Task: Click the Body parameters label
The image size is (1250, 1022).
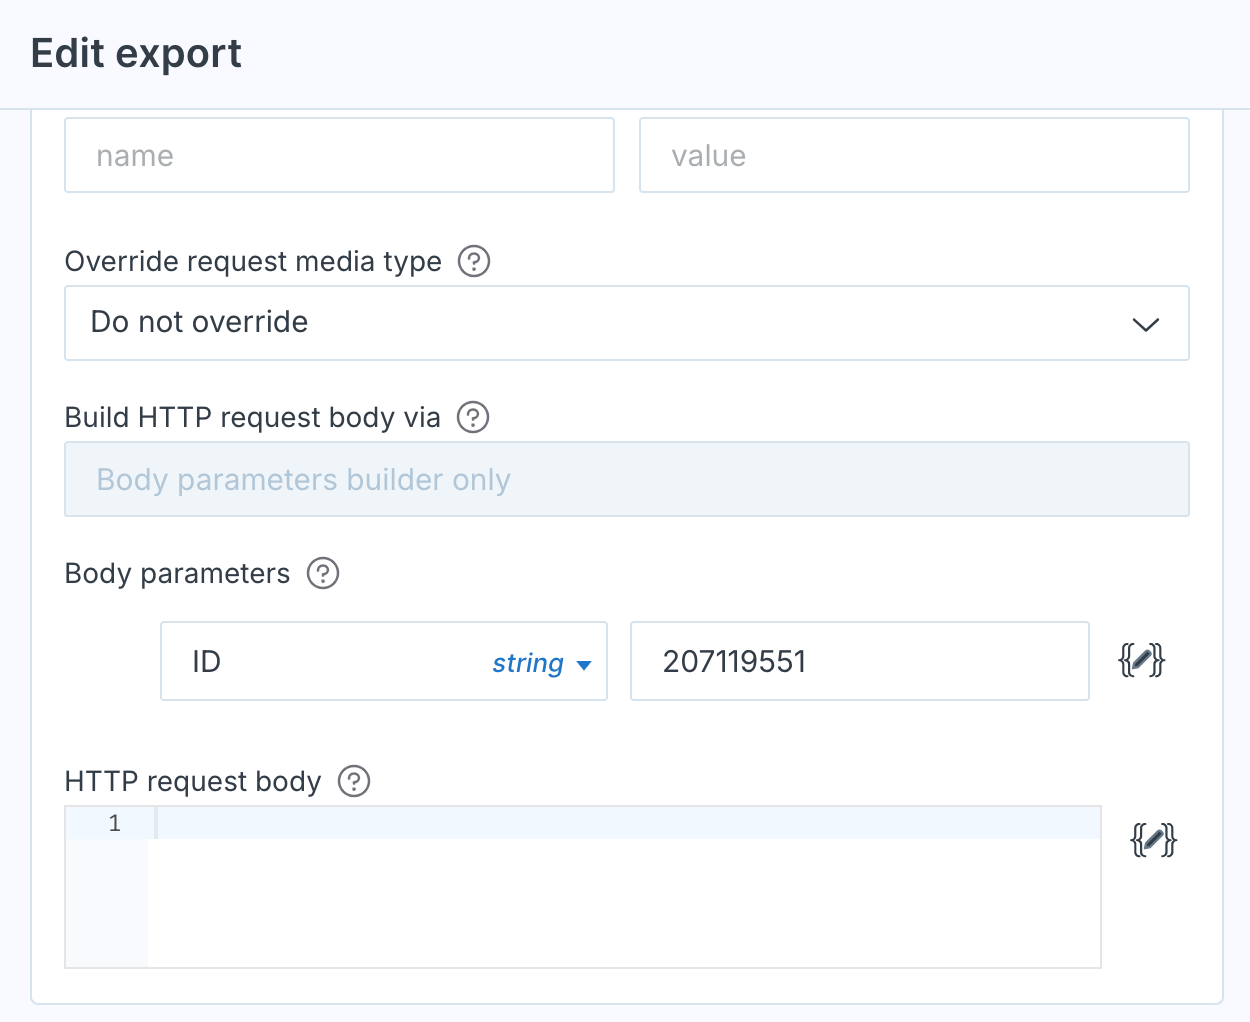Action: (x=177, y=574)
